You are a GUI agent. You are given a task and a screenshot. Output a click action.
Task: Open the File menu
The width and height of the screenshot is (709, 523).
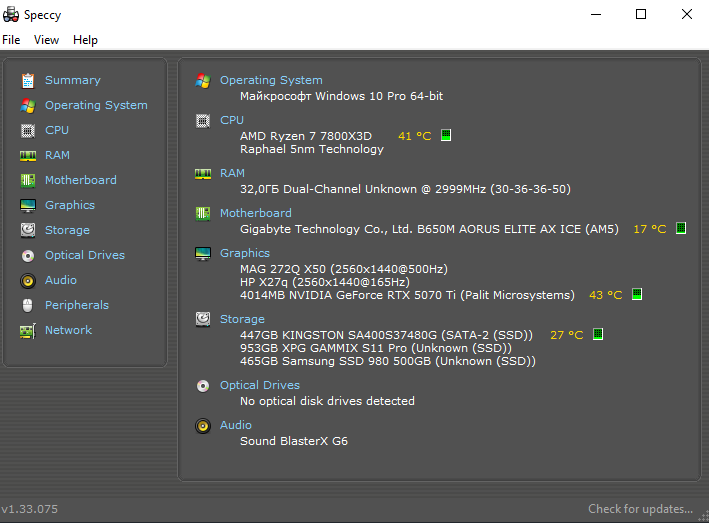[x=11, y=40]
